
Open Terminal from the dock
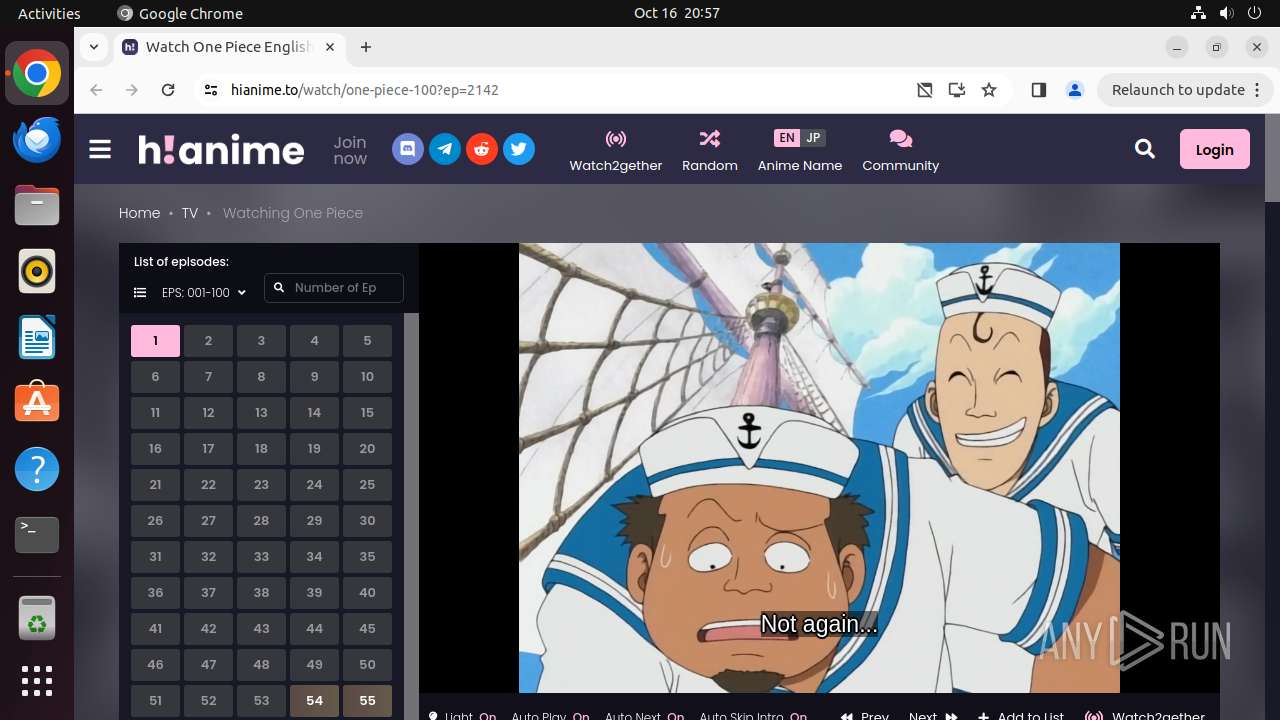click(37, 535)
